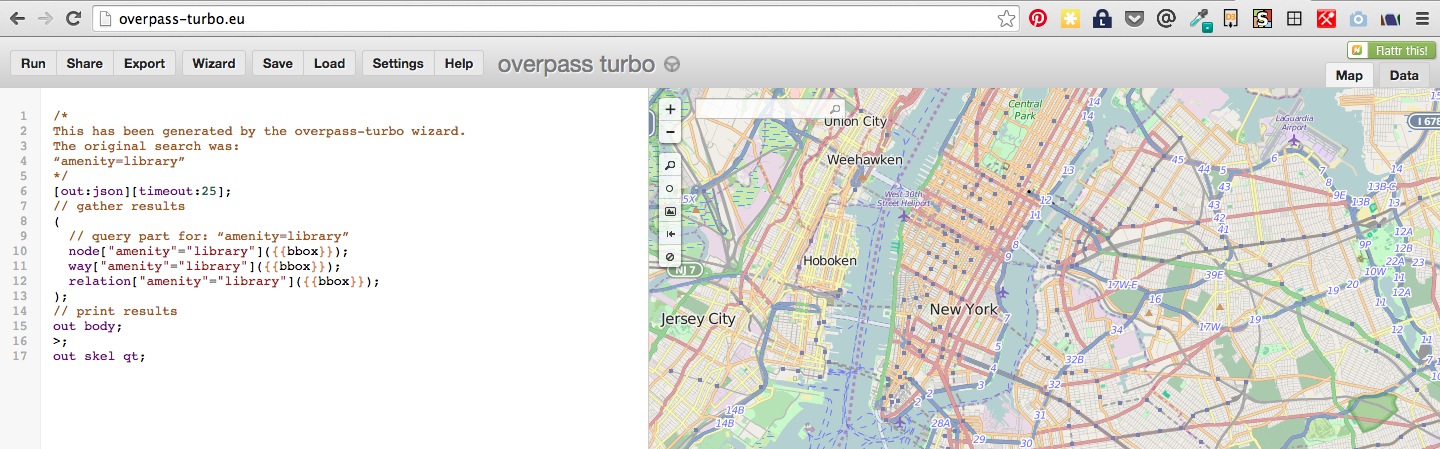Open the Chrome hamburger menu
Viewport: 1440px width, 449px height.
click(x=1421, y=18)
